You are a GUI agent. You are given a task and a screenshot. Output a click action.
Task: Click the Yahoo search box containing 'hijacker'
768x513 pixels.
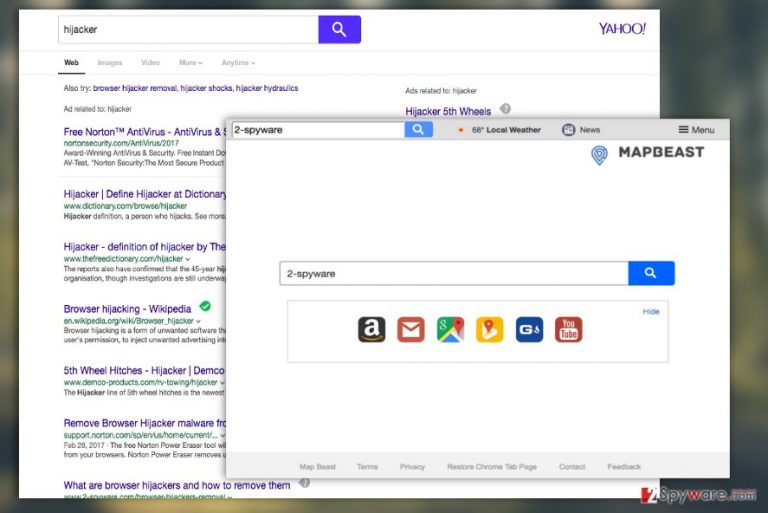pos(188,29)
